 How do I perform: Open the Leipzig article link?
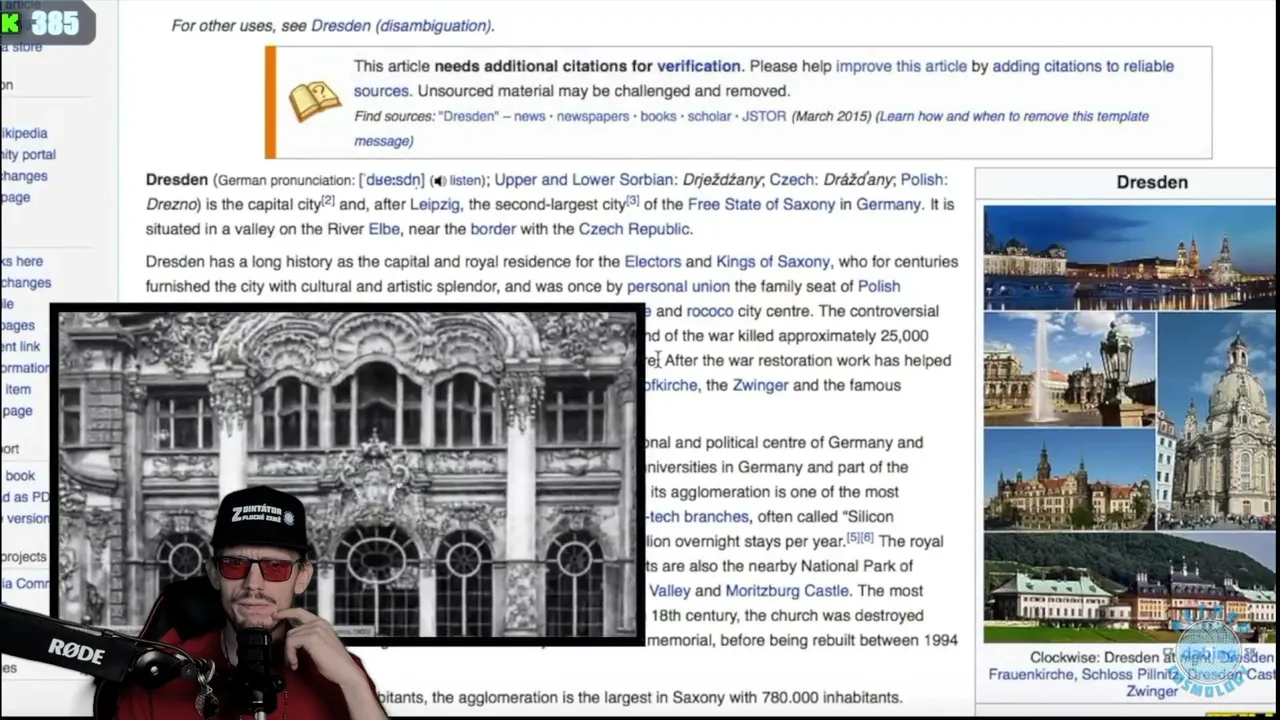point(435,204)
